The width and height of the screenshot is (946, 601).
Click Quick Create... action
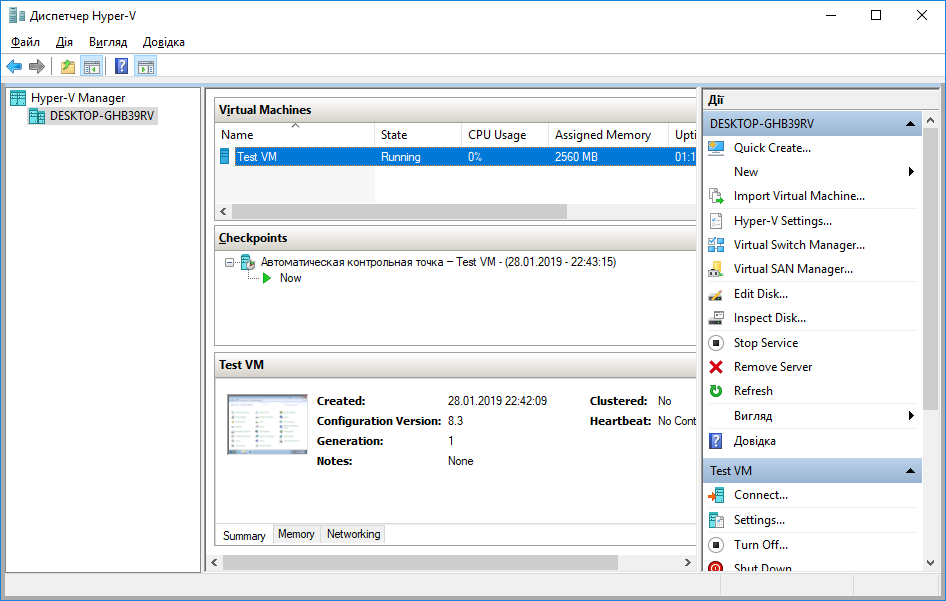[772, 148]
